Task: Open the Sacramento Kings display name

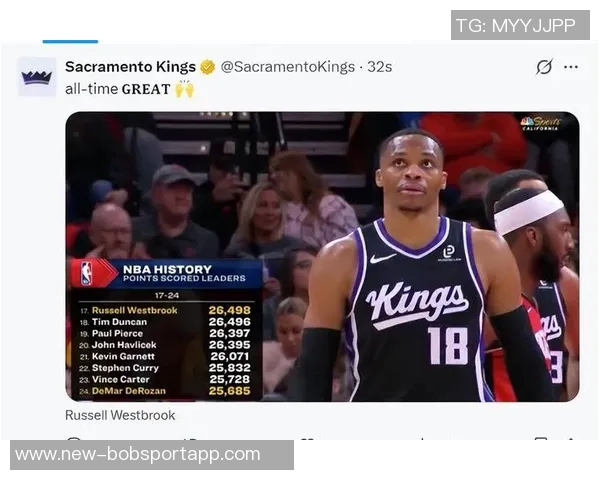Action: 130,67
